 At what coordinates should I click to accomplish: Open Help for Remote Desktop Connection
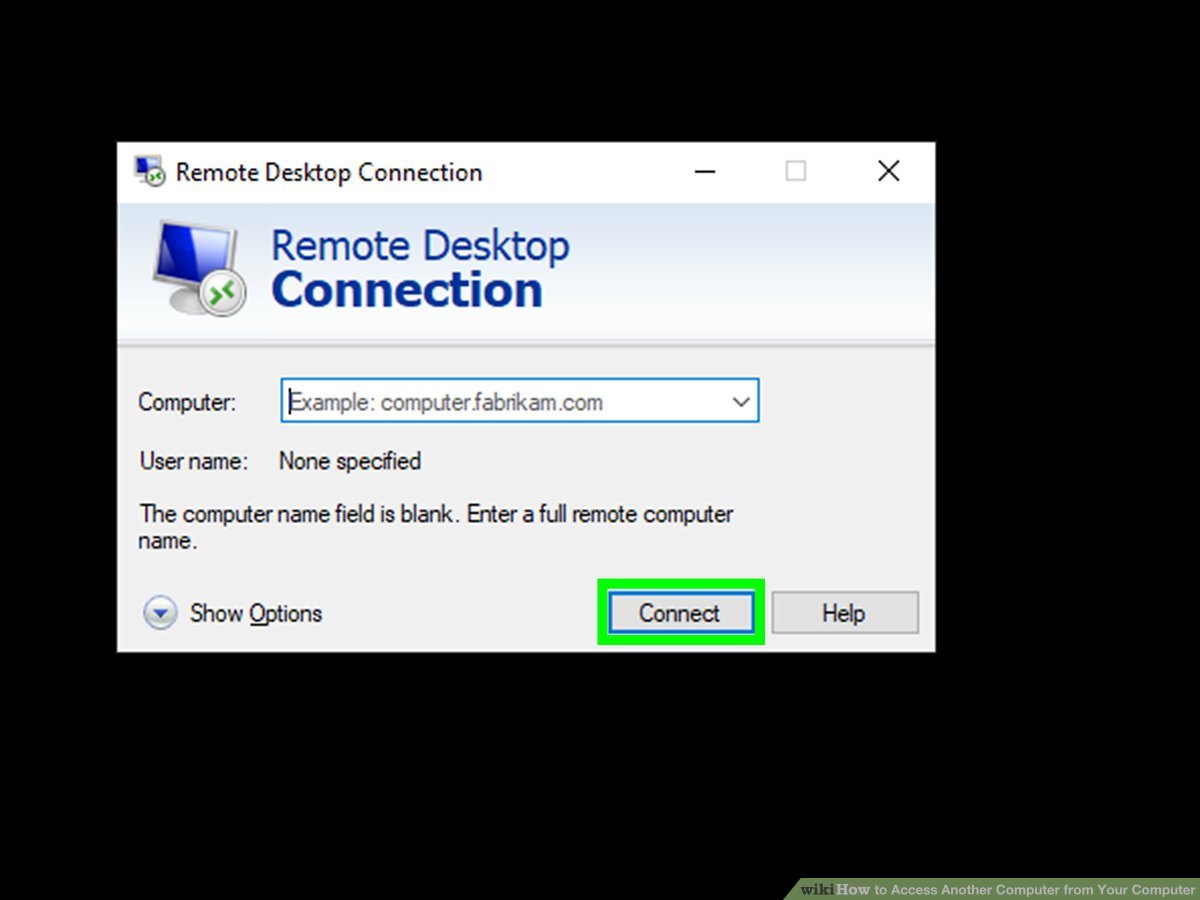pos(845,613)
